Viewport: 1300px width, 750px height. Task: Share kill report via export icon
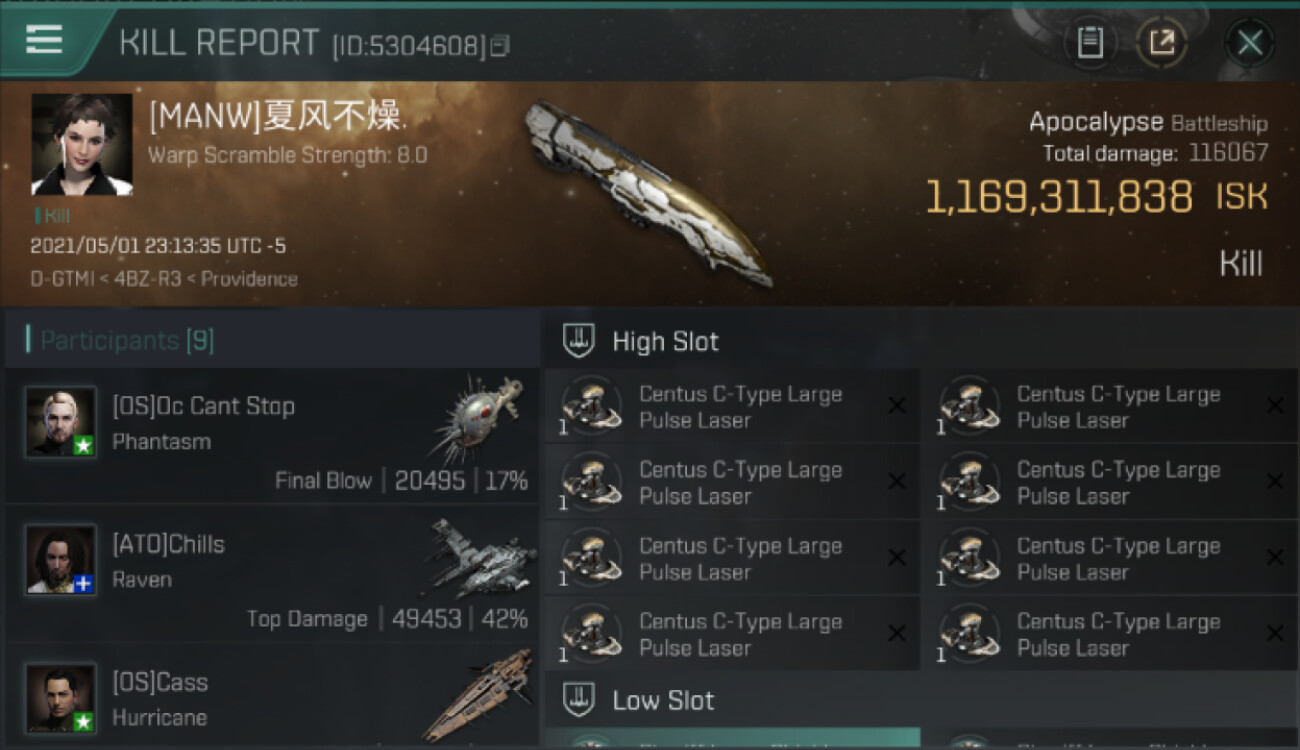[x=1162, y=42]
